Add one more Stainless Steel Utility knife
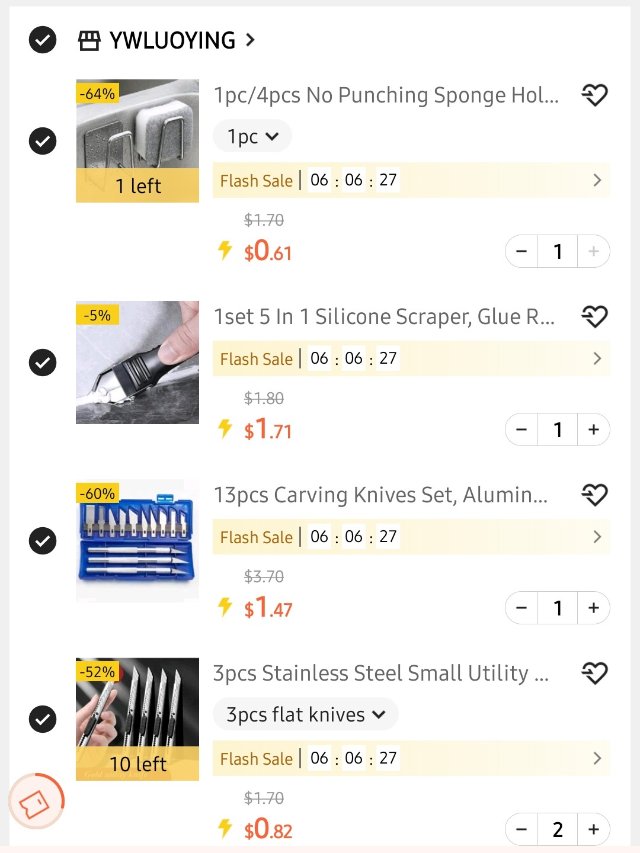640x853 pixels. coord(594,829)
